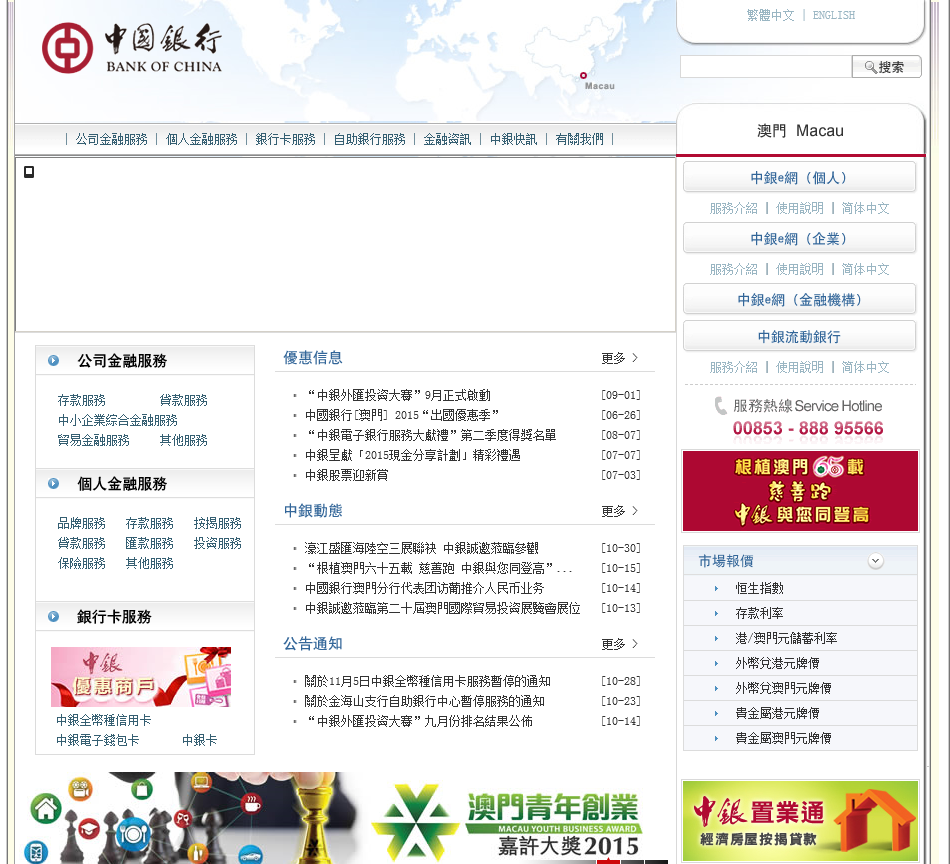Open 中銀e網（企業）login button
Screen dimensions: 950x864
(x=799, y=238)
